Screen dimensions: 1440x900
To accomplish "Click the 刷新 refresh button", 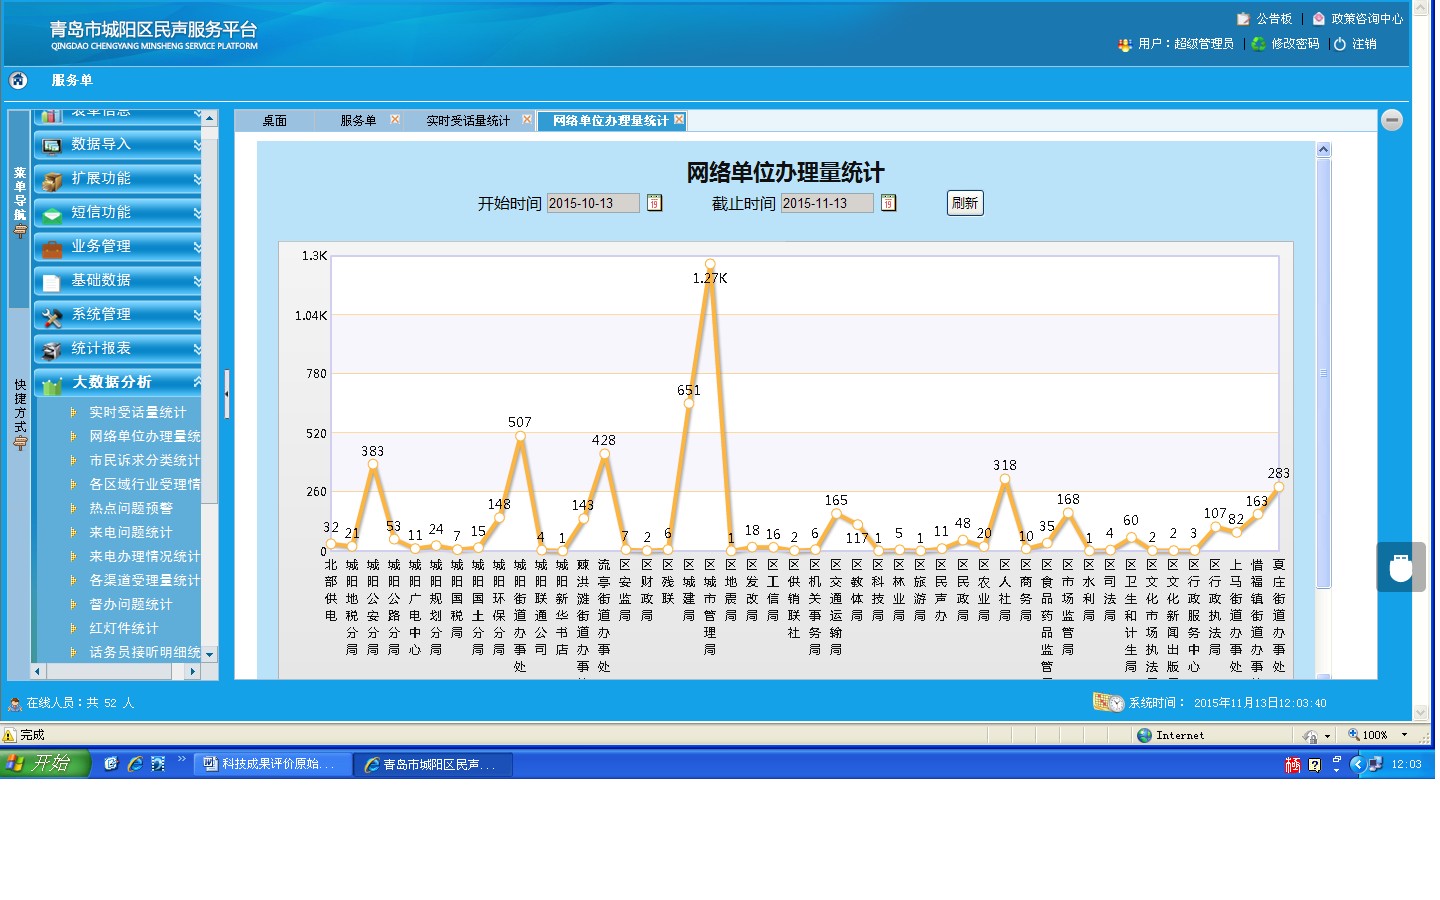I will click(964, 203).
